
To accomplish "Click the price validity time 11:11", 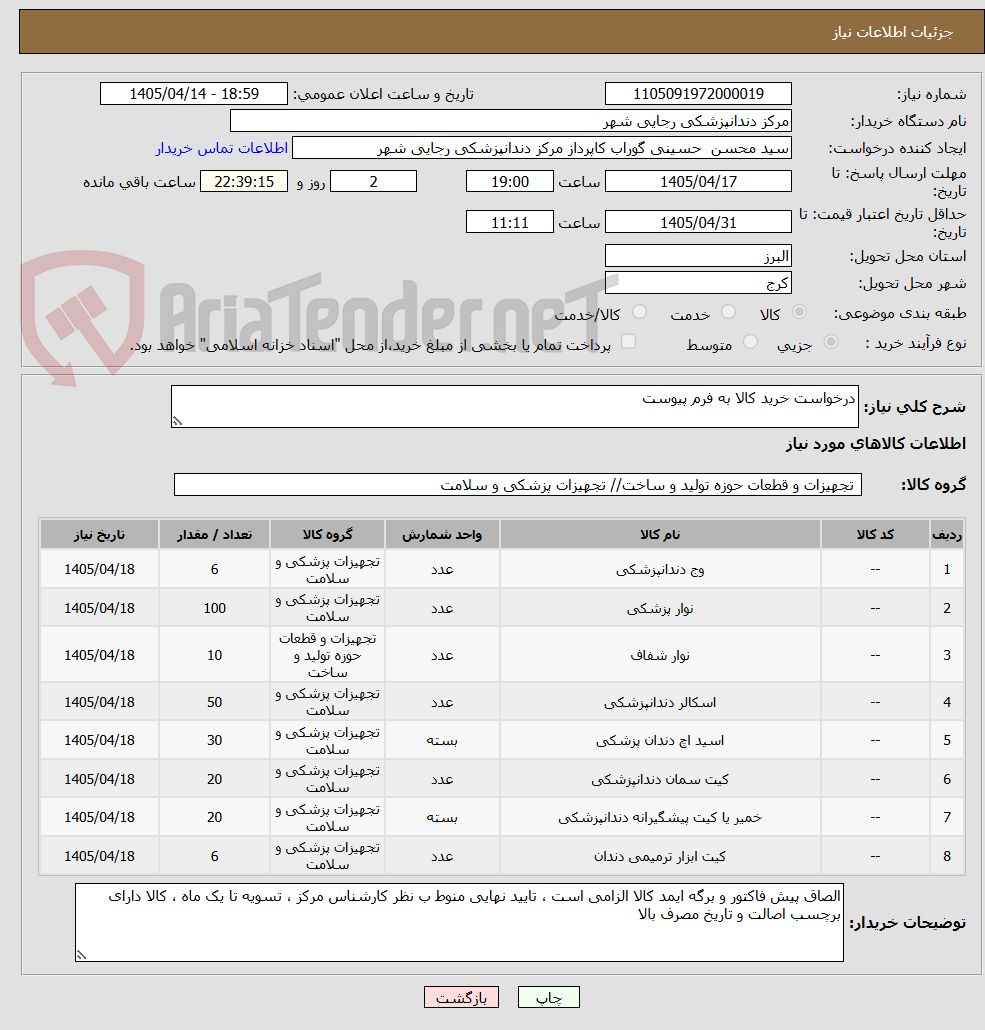I will coord(510,222).
